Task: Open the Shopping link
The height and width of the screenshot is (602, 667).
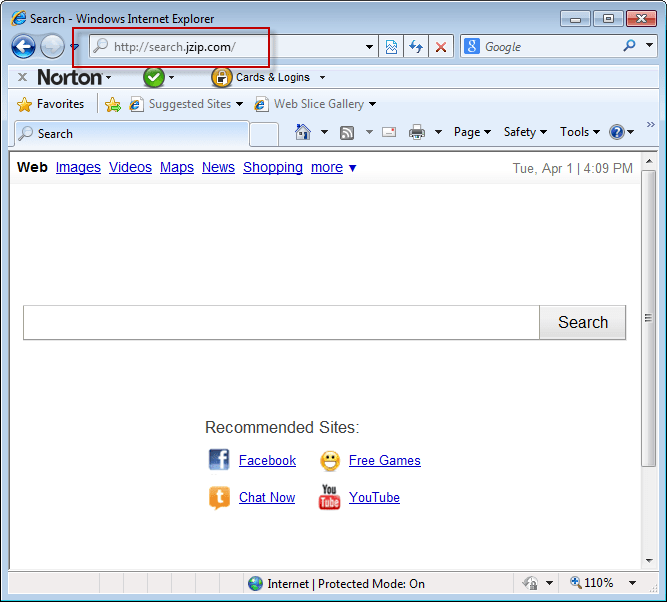Action: [x=273, y=167]
